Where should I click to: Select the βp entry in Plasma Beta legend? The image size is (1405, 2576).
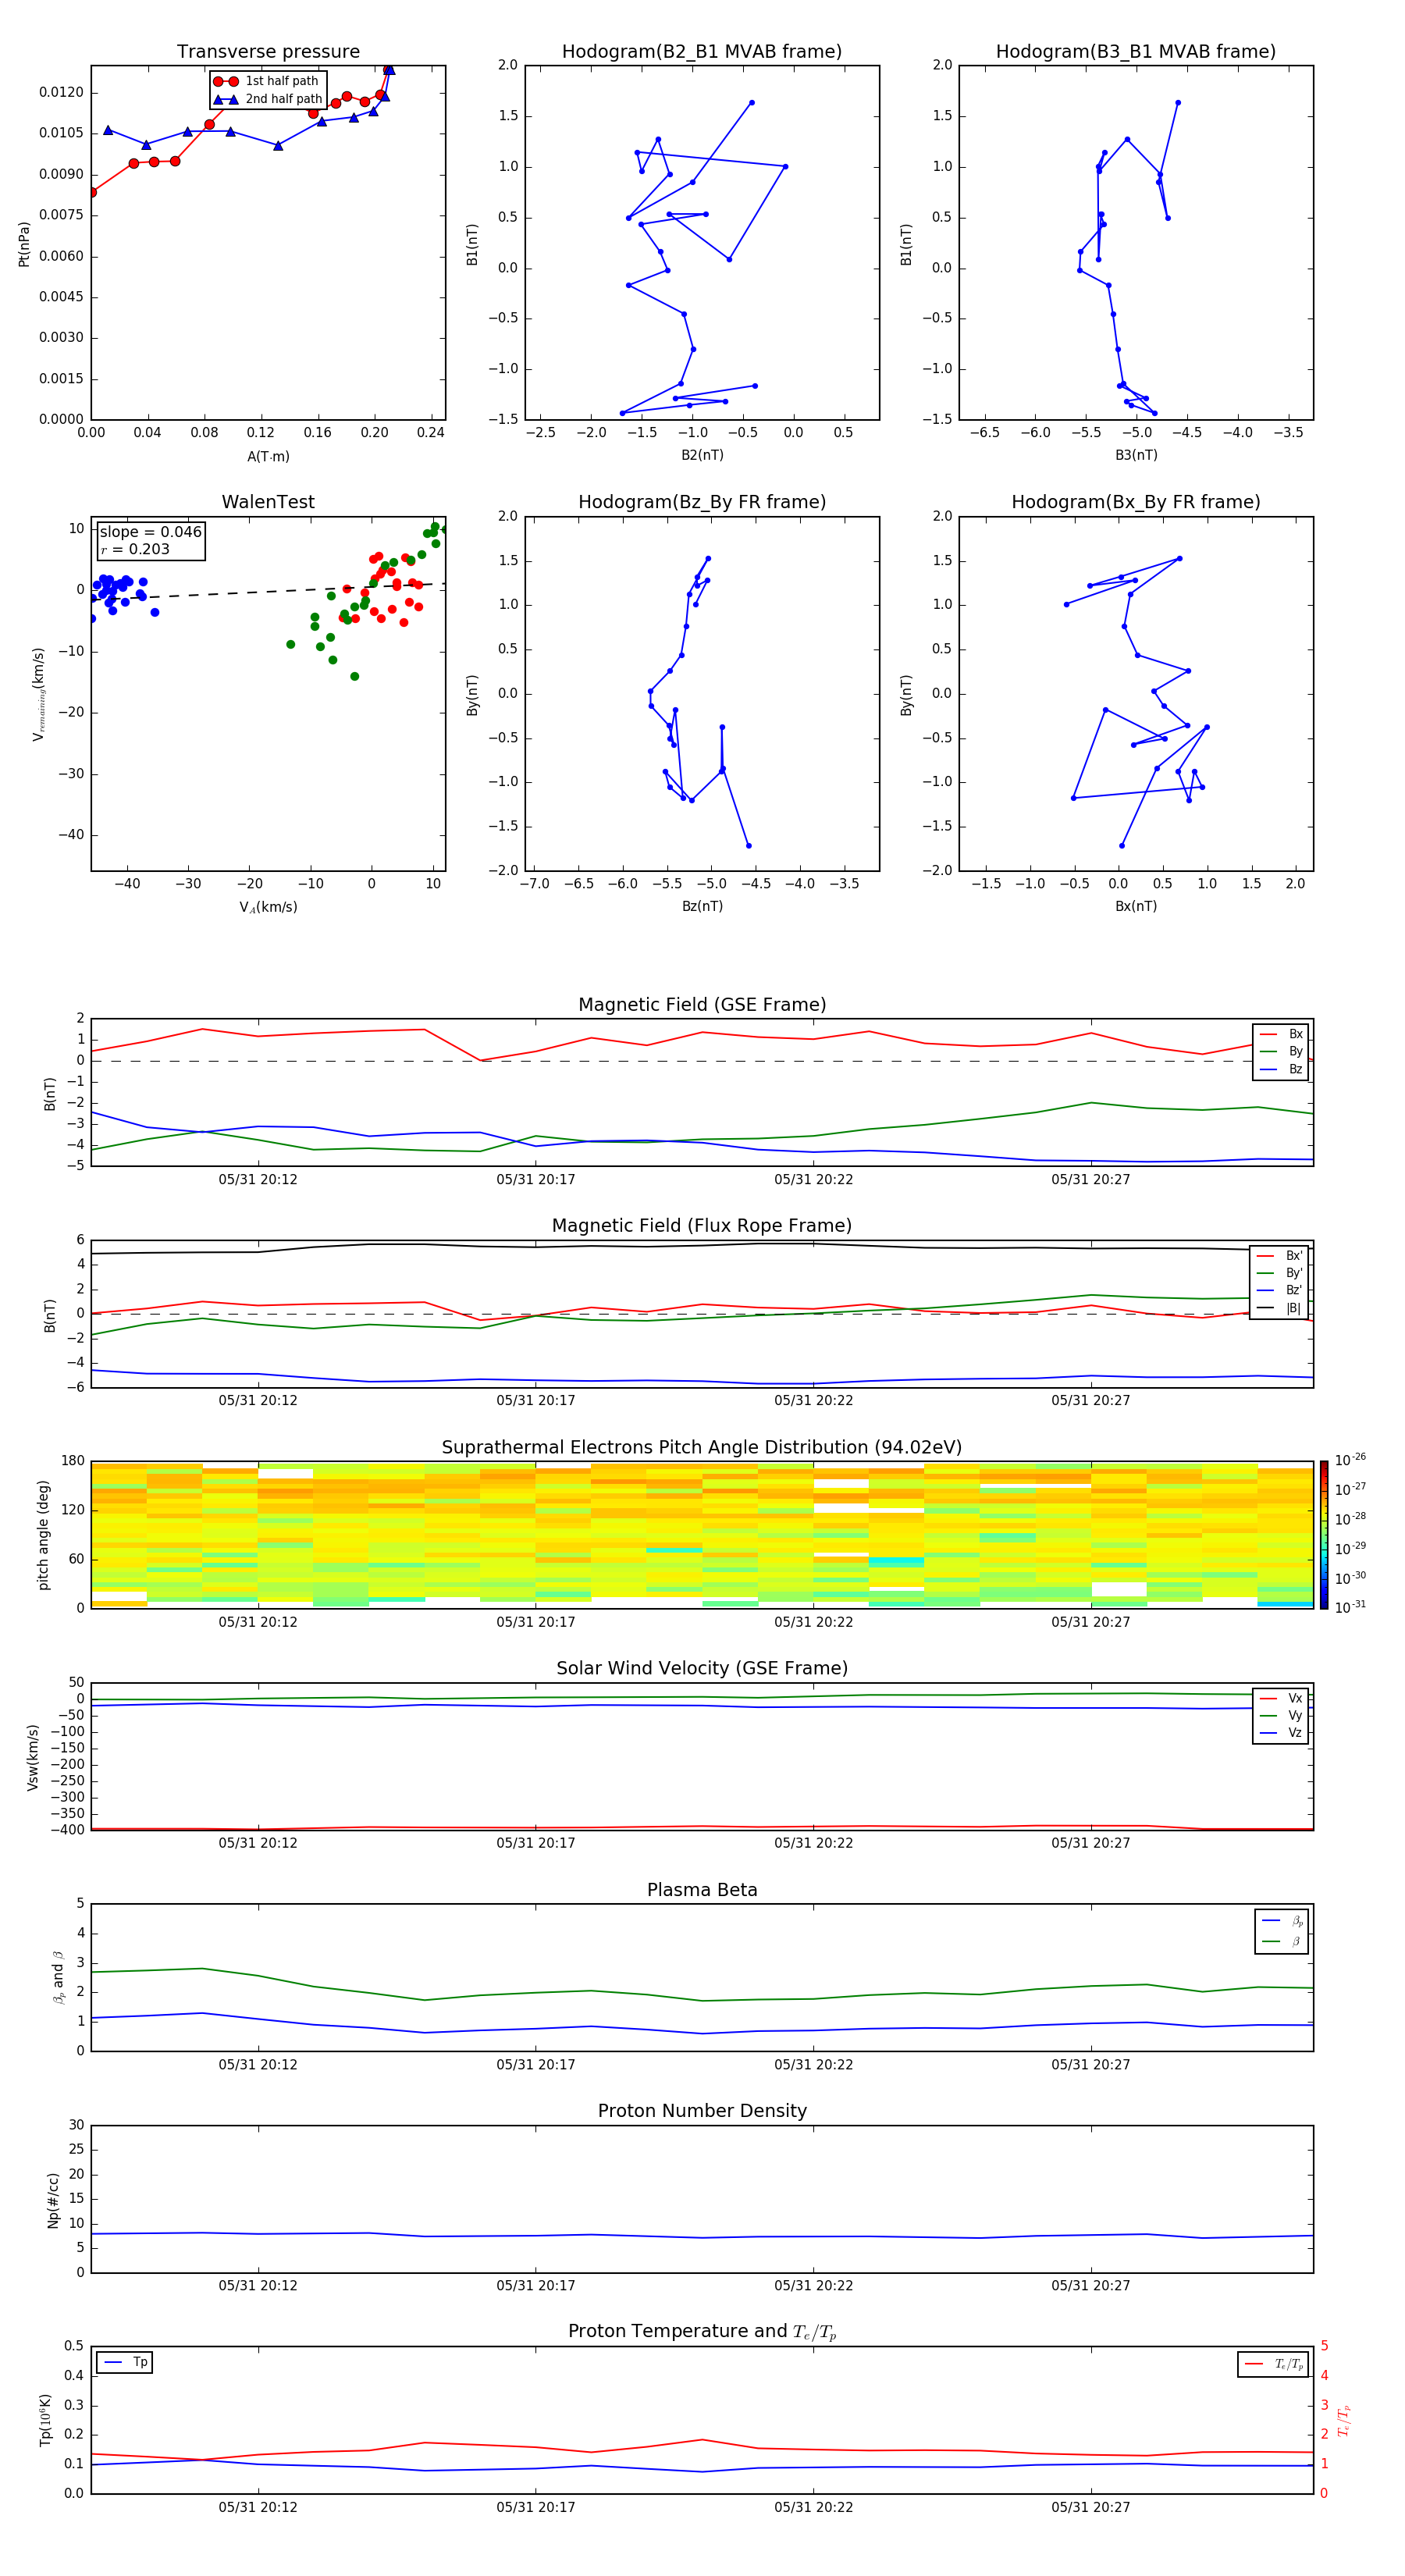click(x=1282, y=1921)
